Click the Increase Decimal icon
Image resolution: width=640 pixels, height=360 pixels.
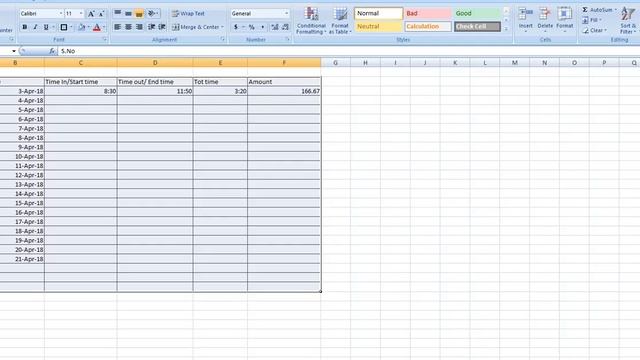pos(275,27)
